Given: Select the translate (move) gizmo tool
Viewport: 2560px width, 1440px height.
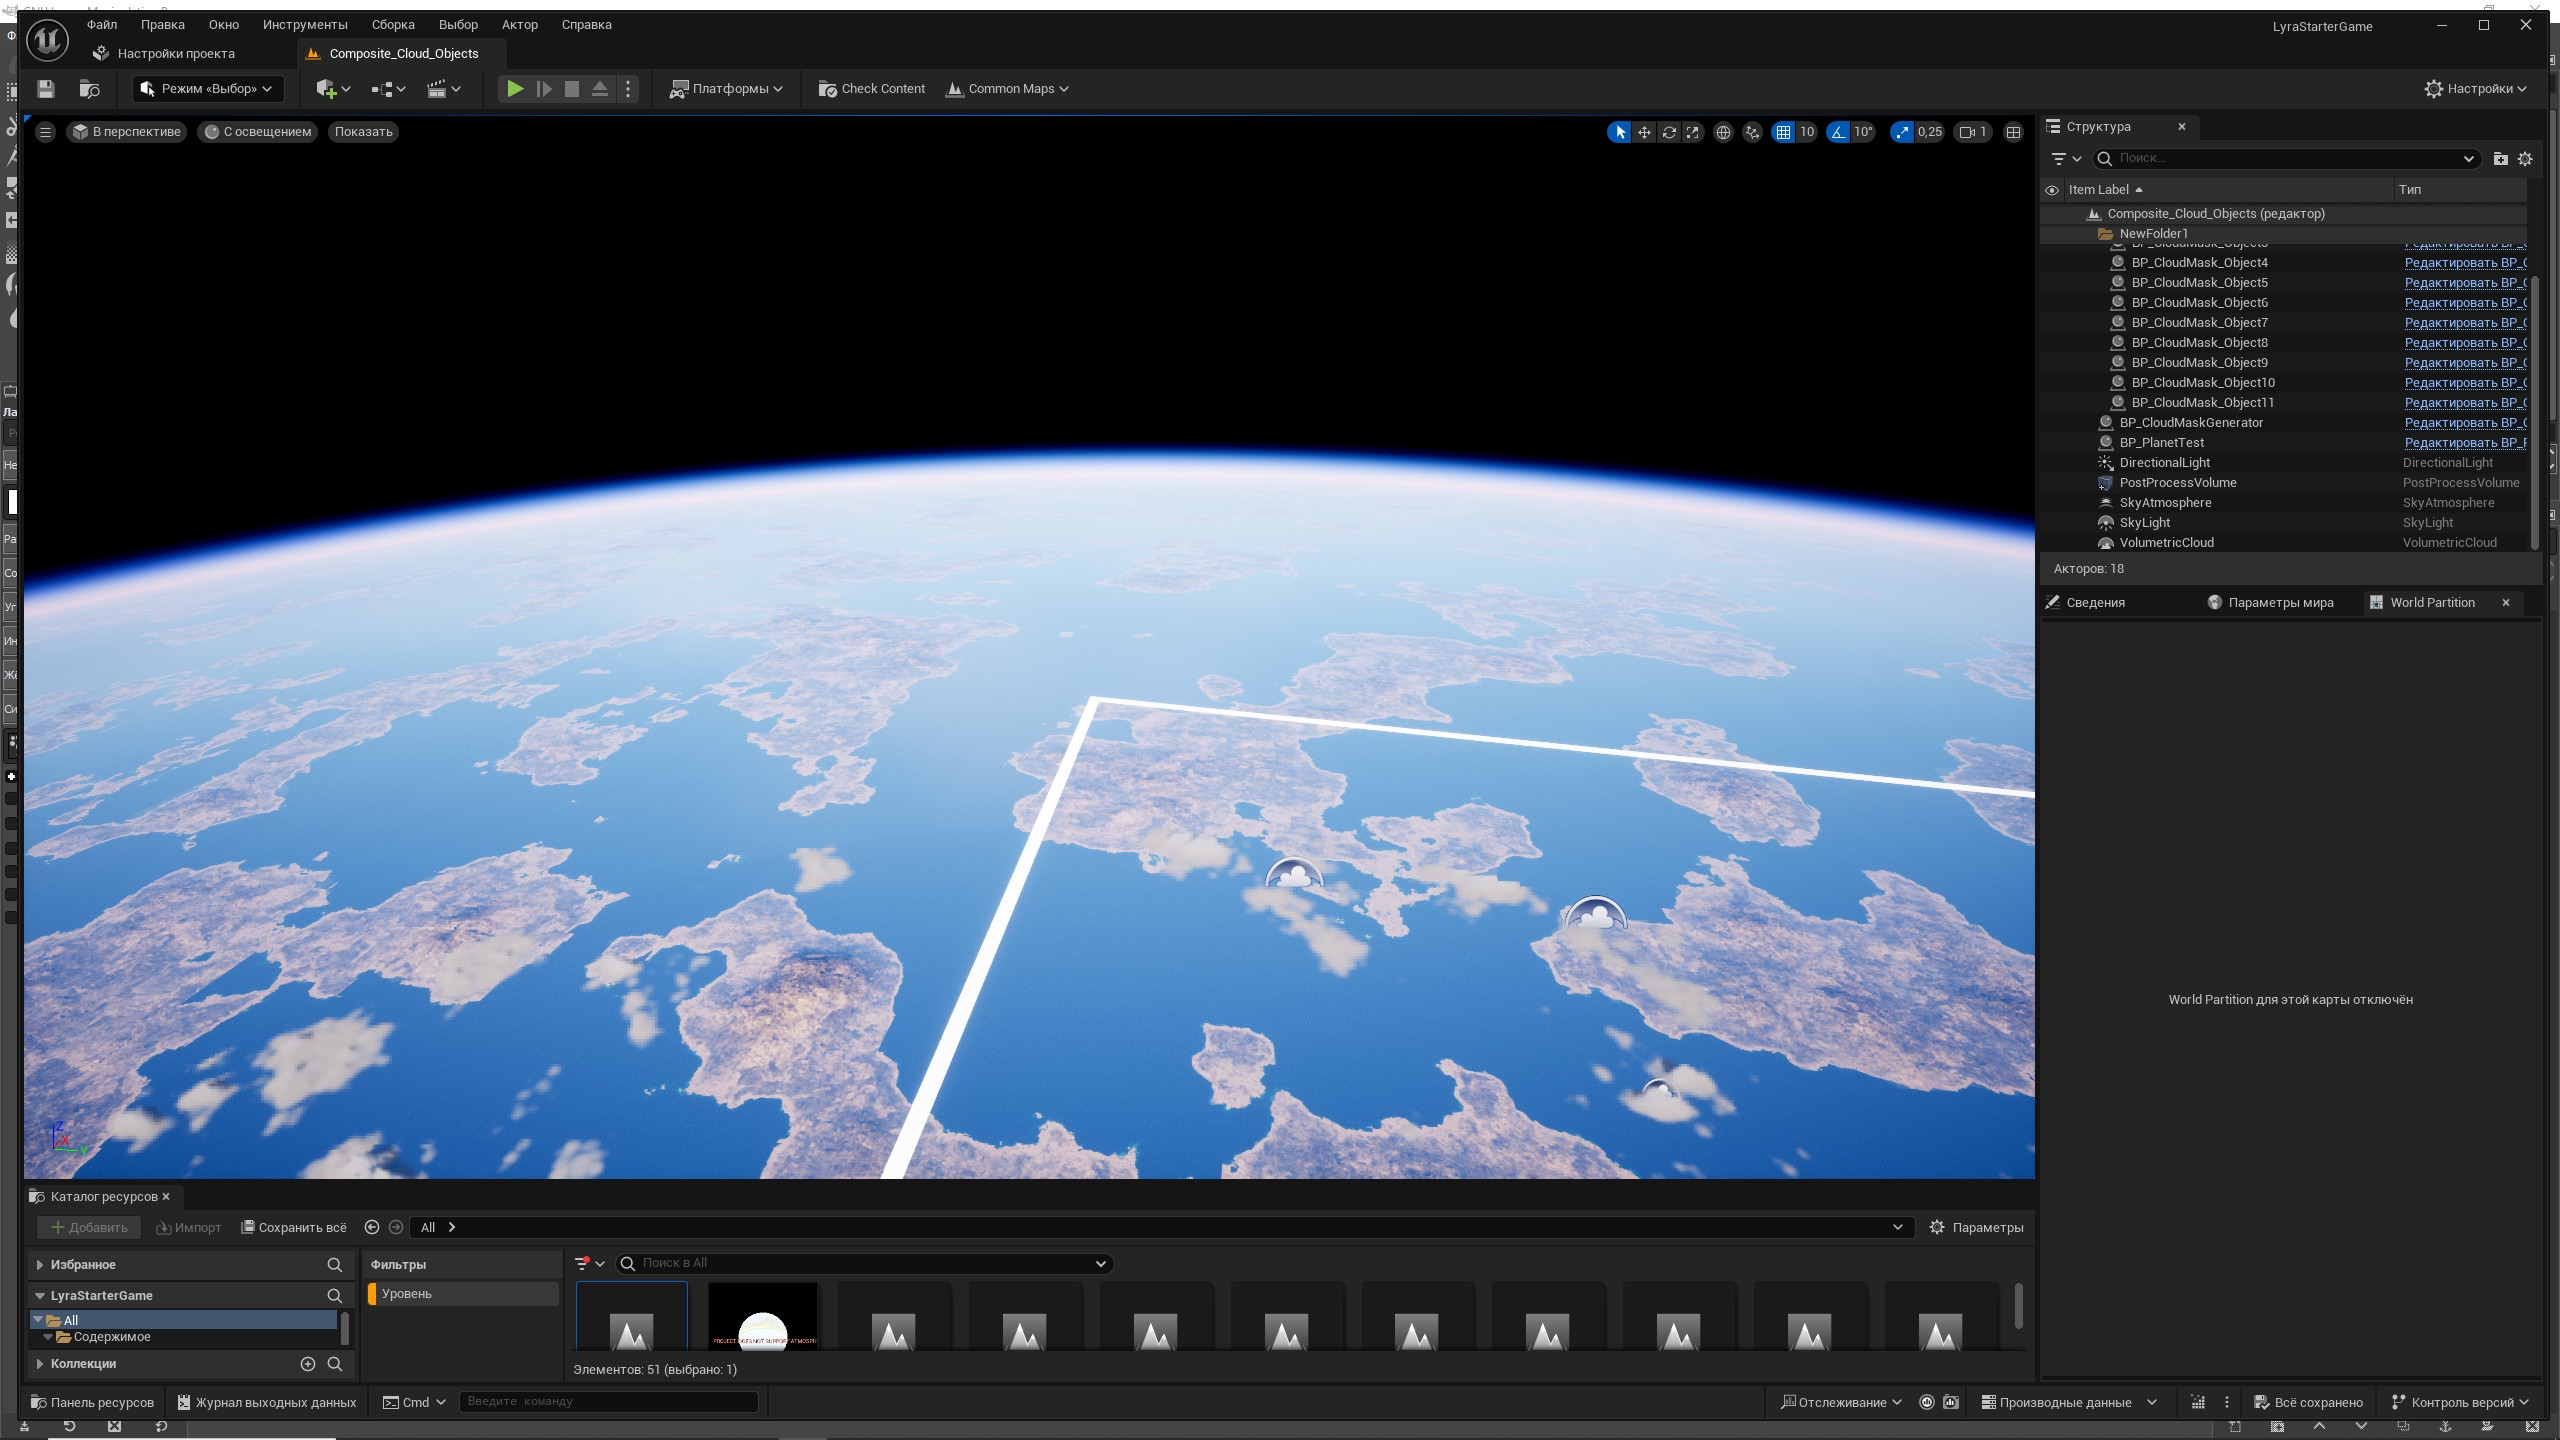Looking at the screenshot, I should pyautogui.click(x=1644, y=132).
